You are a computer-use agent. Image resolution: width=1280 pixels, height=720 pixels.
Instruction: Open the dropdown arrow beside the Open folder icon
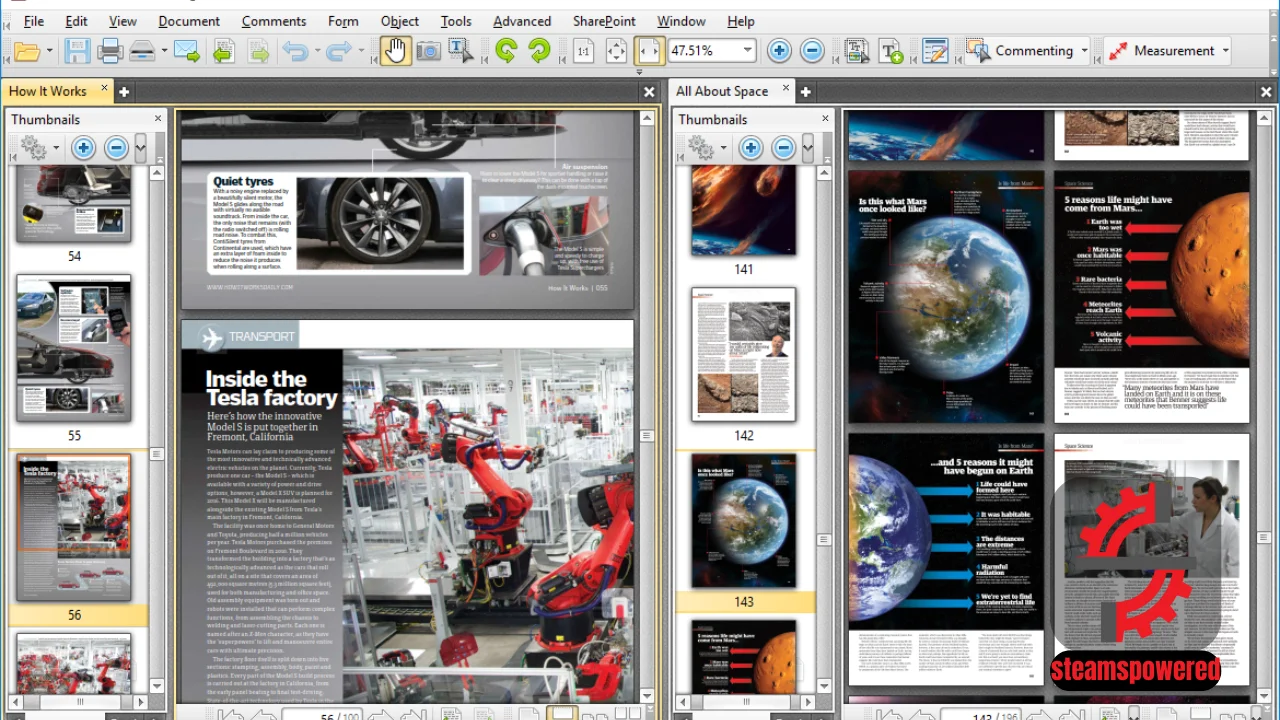49,51
